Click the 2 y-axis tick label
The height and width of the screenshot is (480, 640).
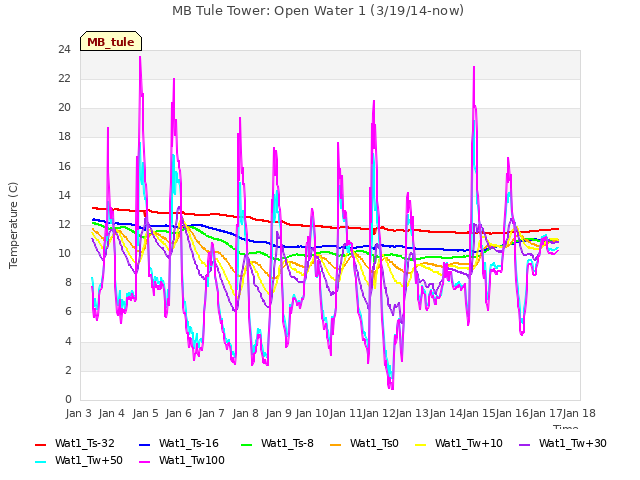coord(68,371)
